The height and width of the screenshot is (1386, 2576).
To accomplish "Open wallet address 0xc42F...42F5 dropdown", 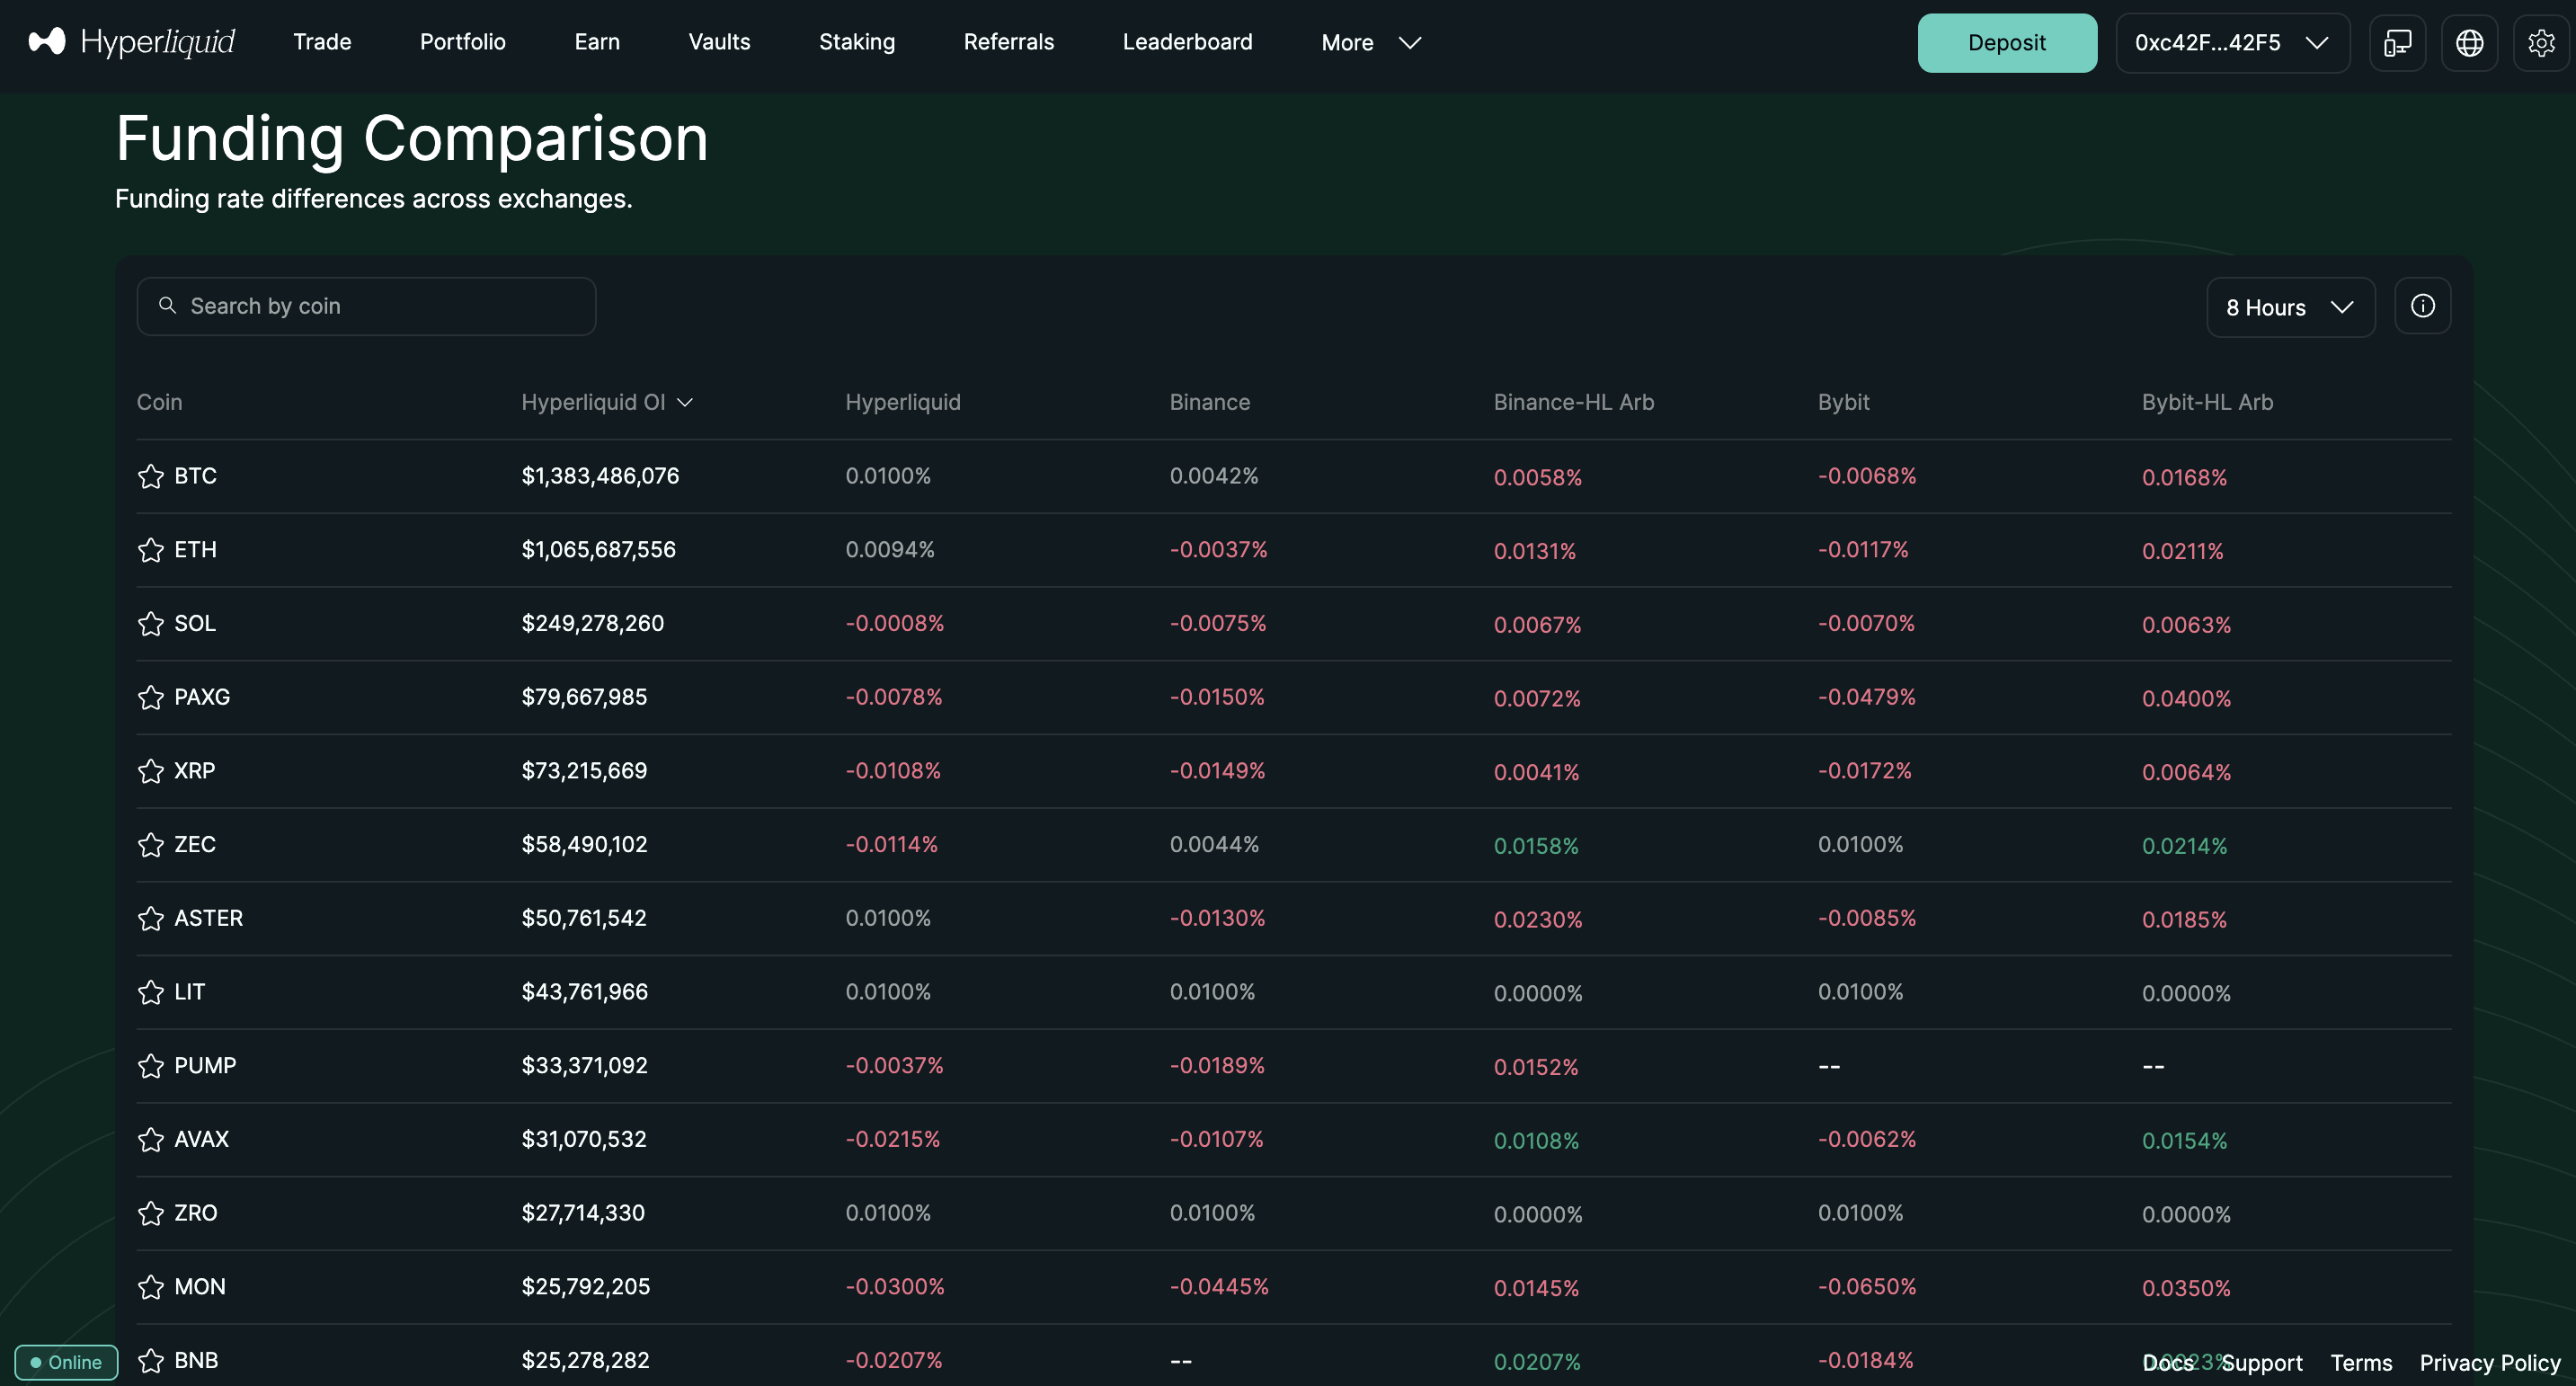I will [x=2231, y=43].
